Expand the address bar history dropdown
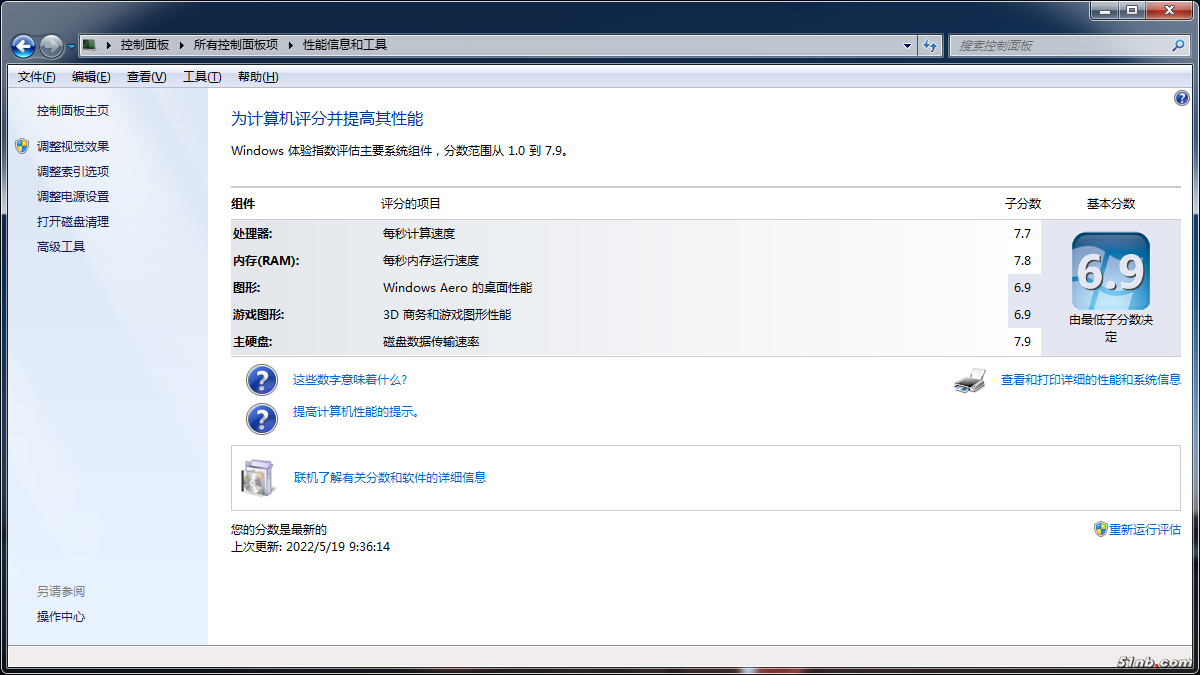1200x675 pixels. pyautogui.click(x=907, y=45)
